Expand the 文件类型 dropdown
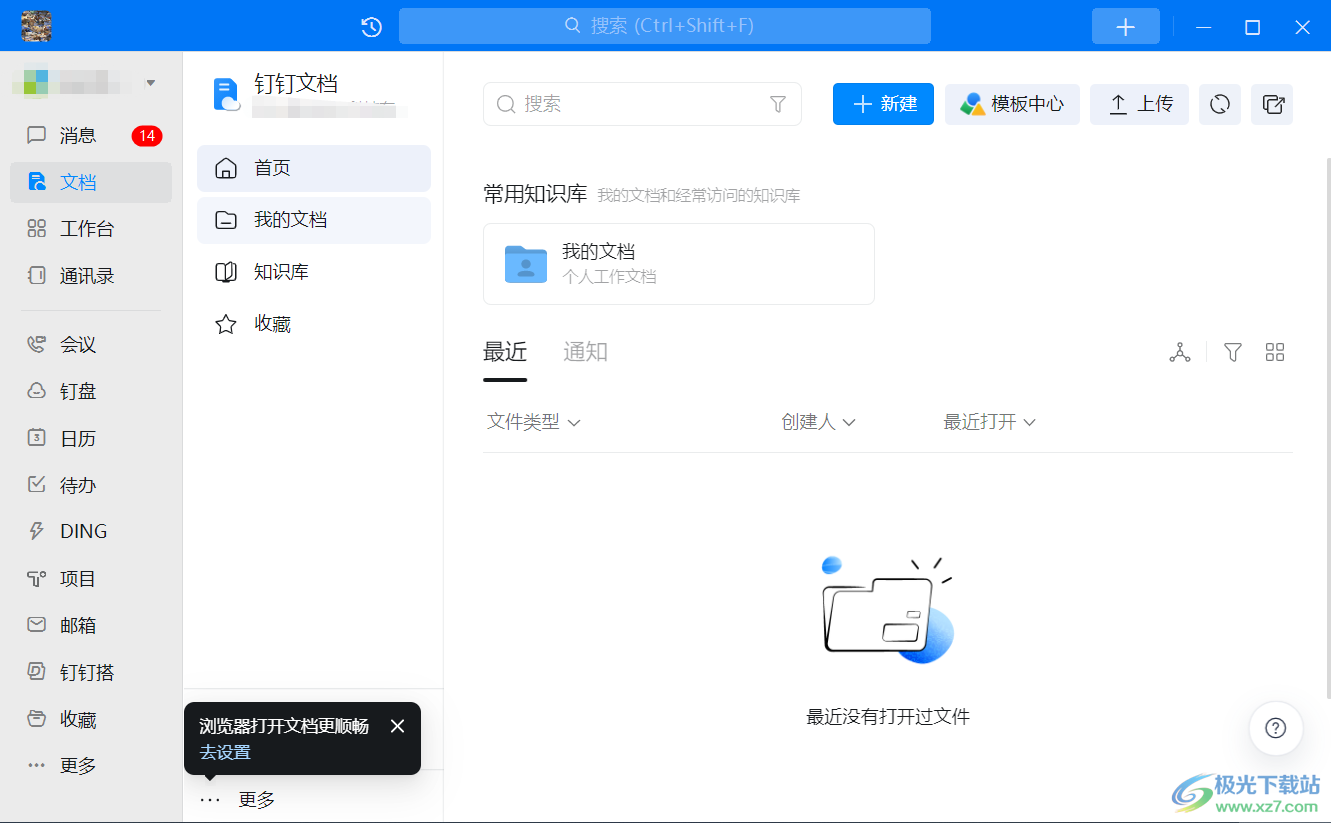The height and width of the screenshot is (823, 1331). point(534,422)
